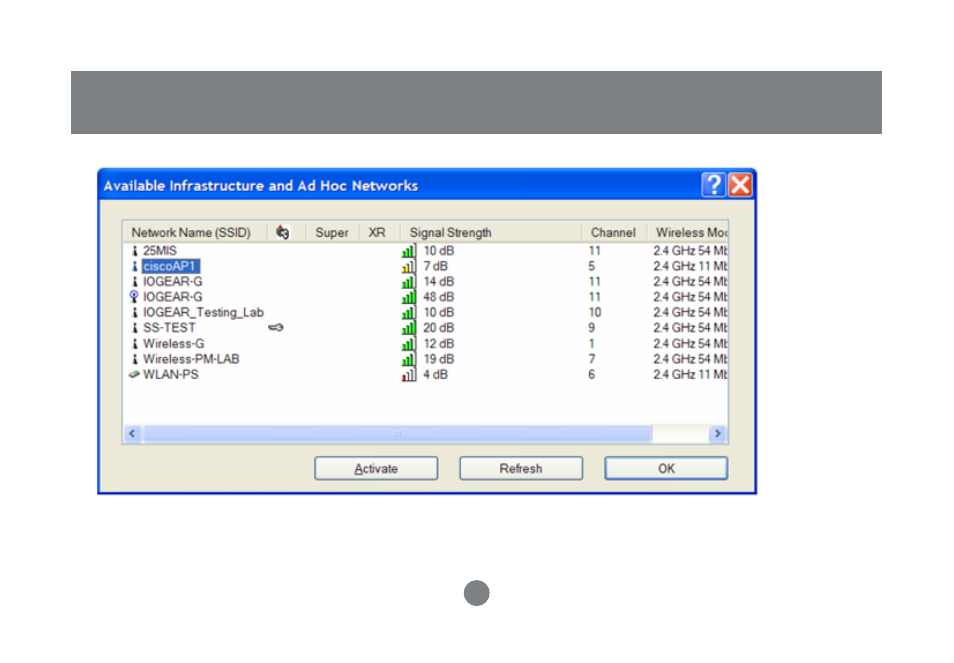Click the horizontal scrollbar right arrow
Image resolution: width=954 pixels, height=663 pixels.
[x=718, y=433]
